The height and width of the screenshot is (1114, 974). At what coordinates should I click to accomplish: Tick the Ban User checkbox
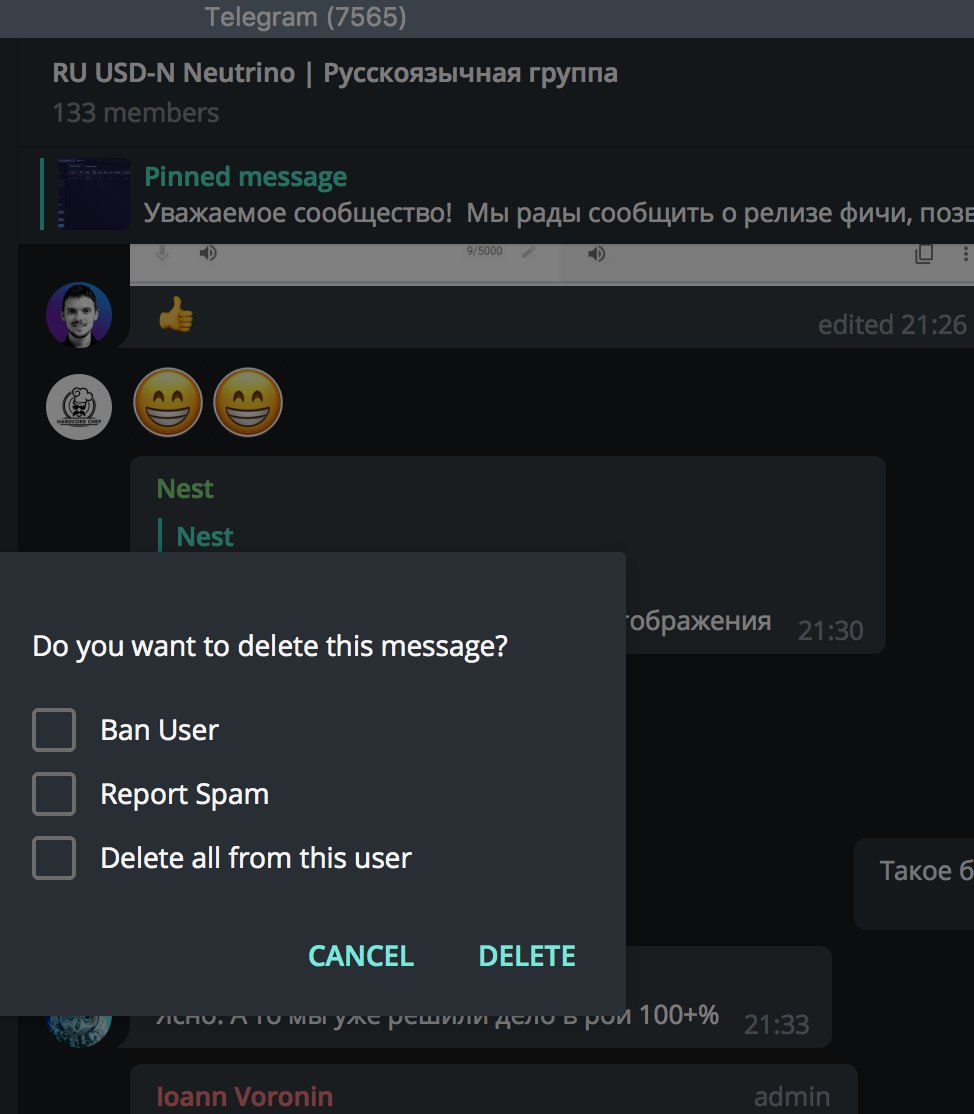pos(54,730)
